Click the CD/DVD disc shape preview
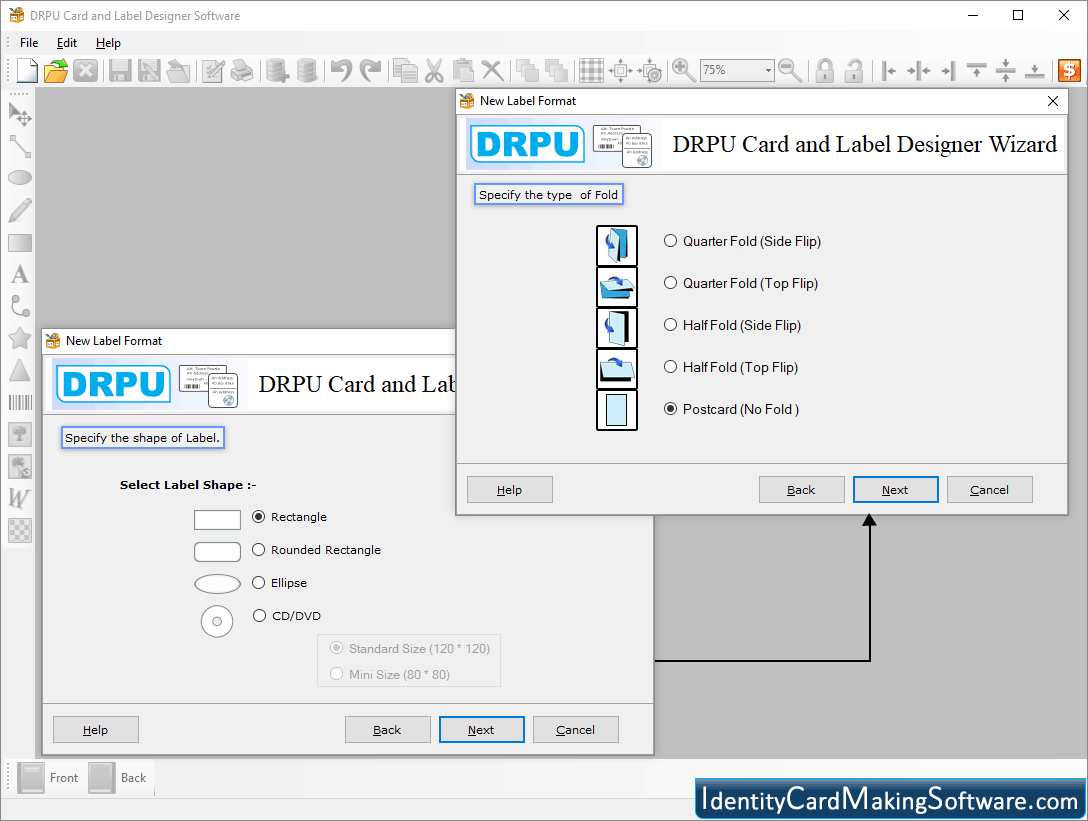Screen dimensions: 1088x821 click(217, 621)
